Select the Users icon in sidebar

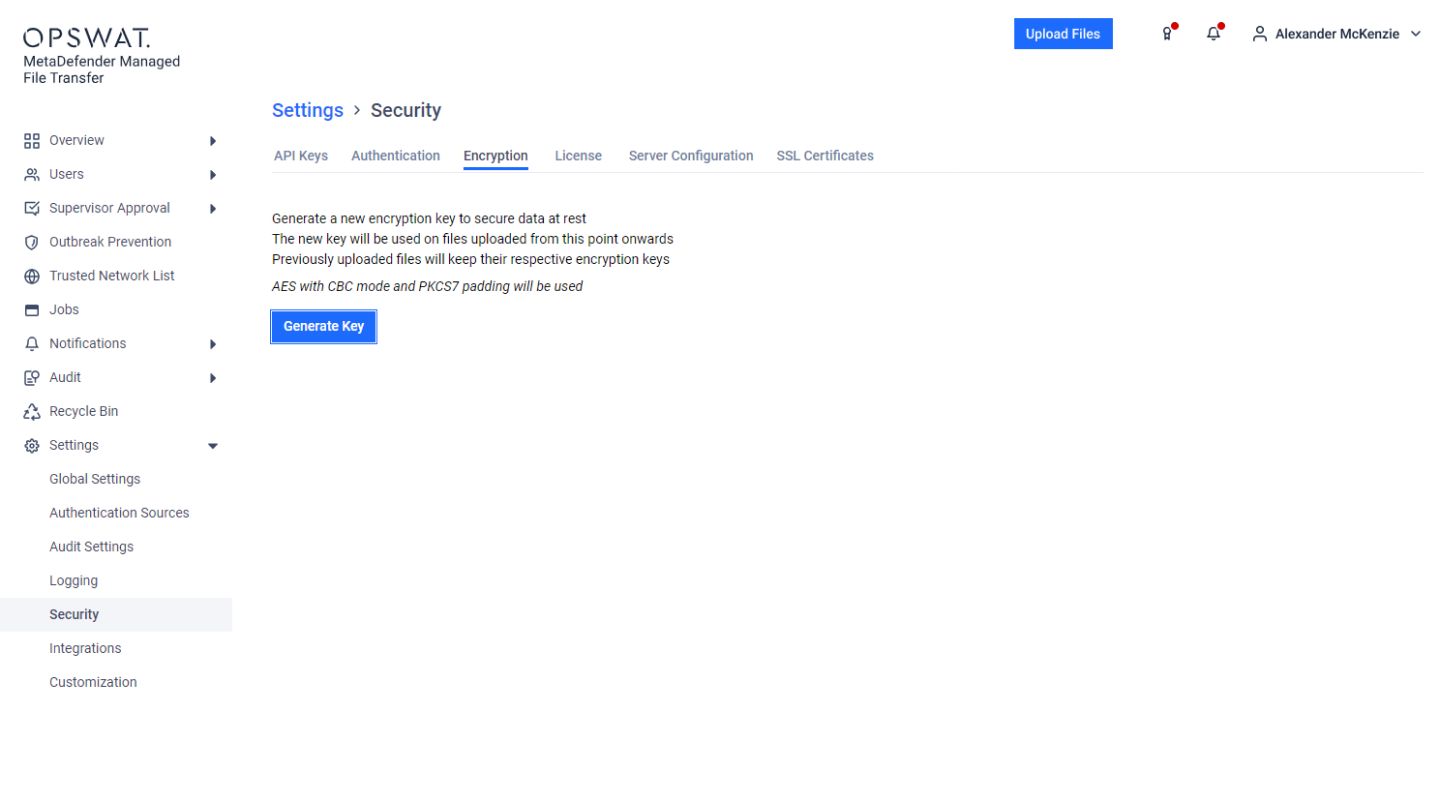click(x=30, y=173)
